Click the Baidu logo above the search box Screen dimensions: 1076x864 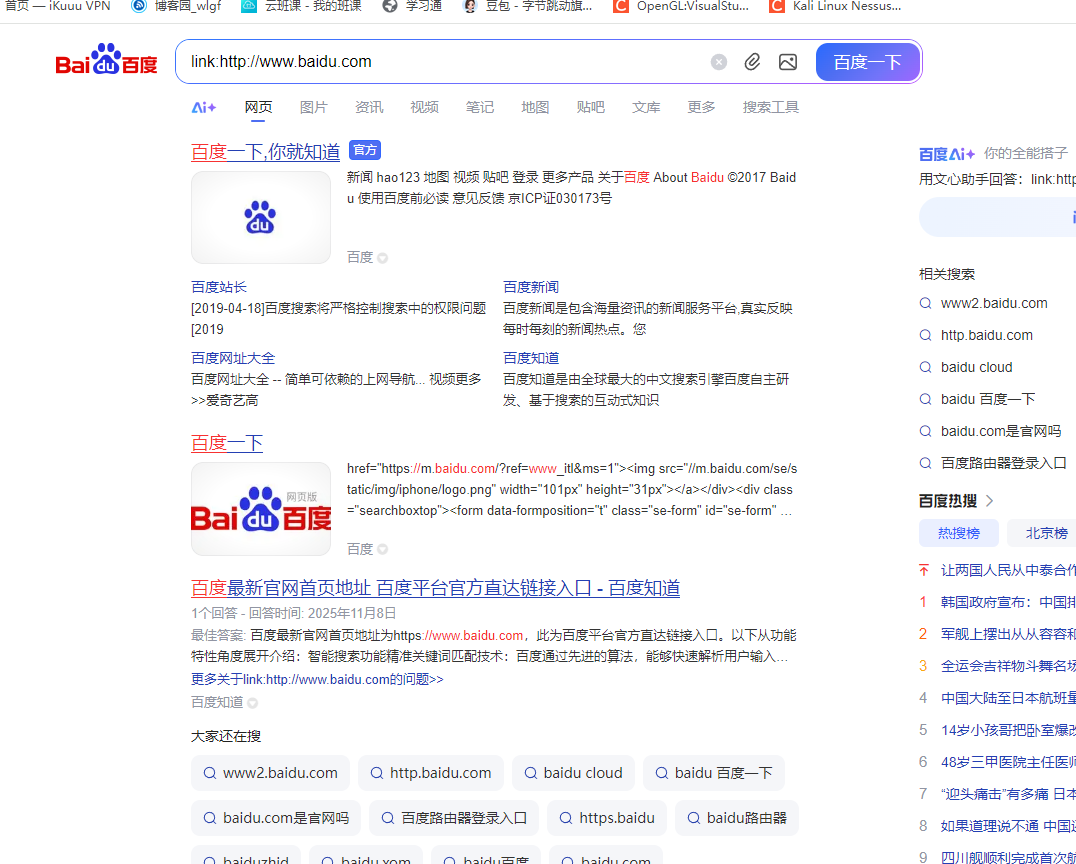[x=106, y=60]
